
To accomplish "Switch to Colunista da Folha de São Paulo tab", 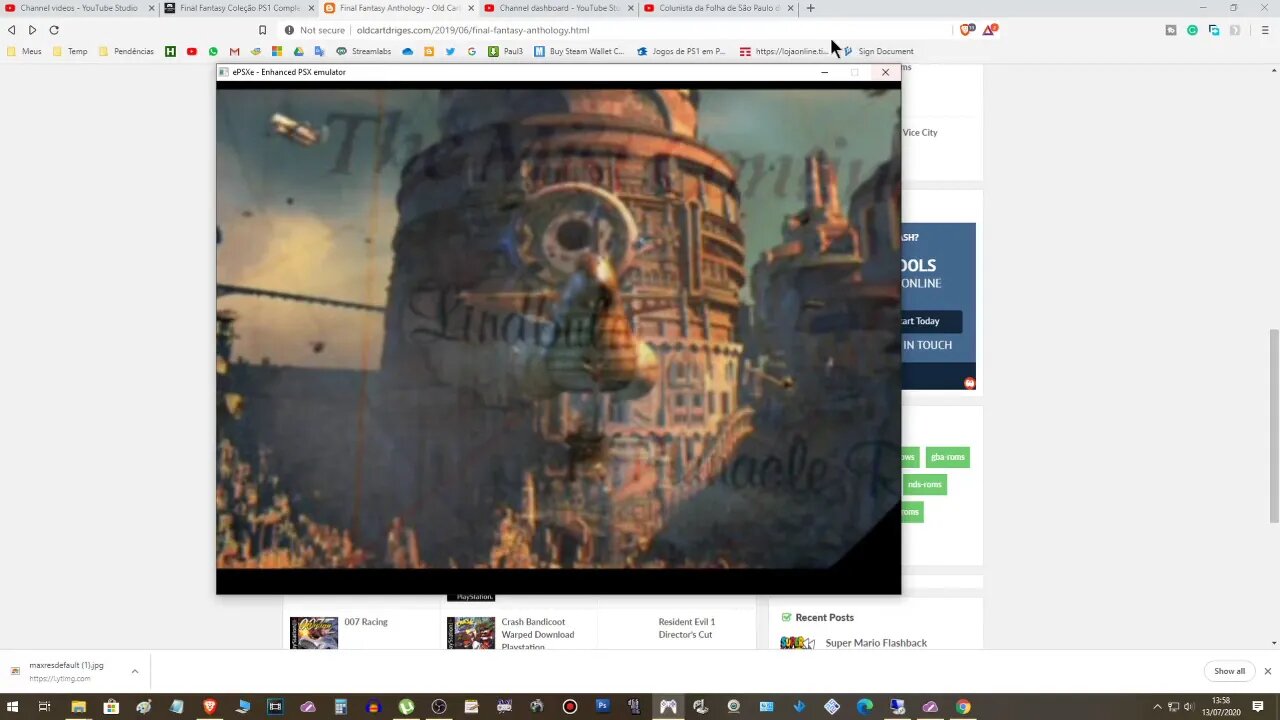I will click(718, 8).
